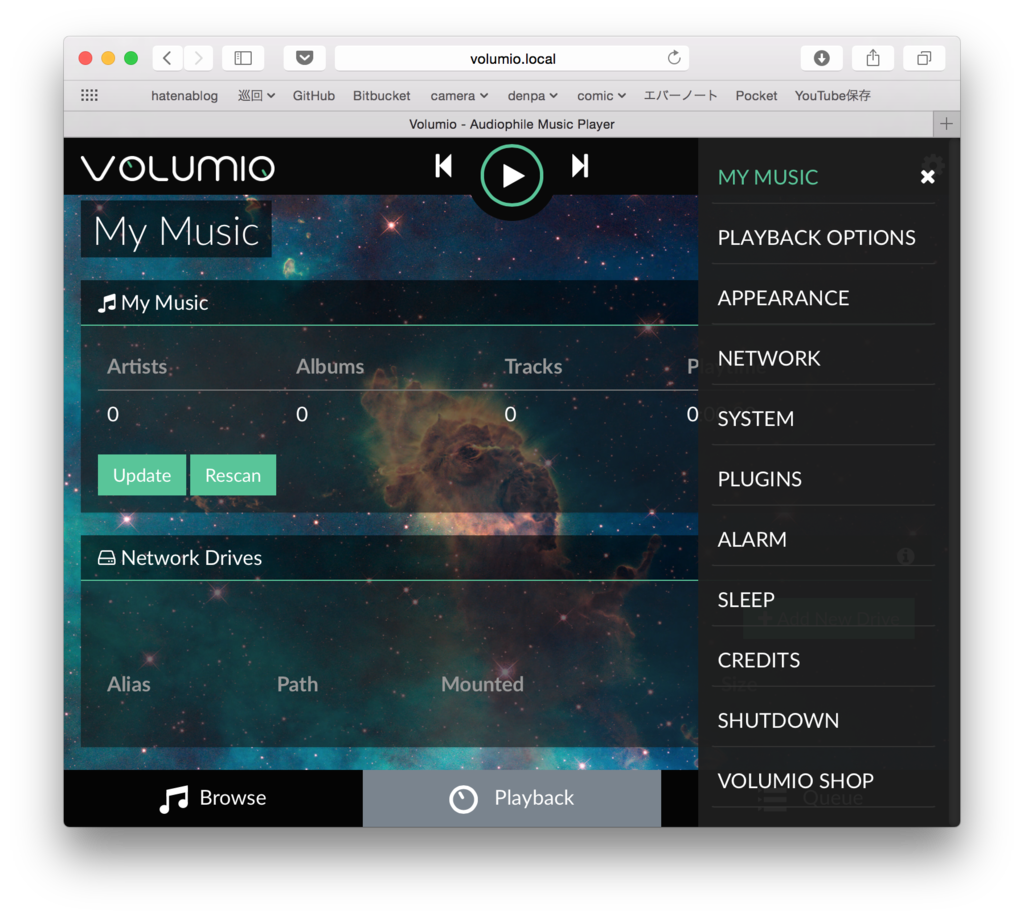This screenshot has height=918, width=1024.
Task: Click the My Music section header
Action: click(x=389, y=302)
